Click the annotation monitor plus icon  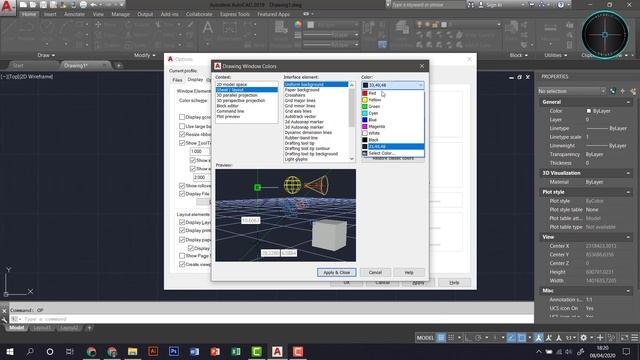(x=600, y=338)
